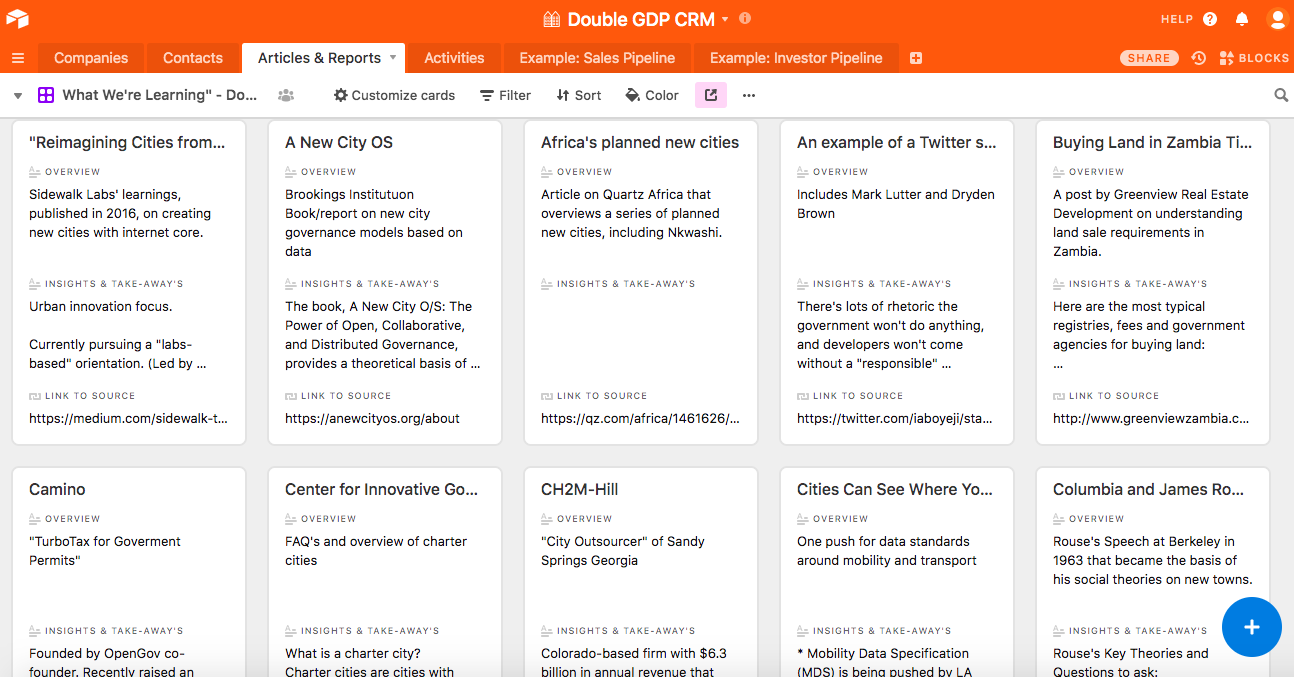This screenshot has width=1294, height=677.
Task: Open view collaborators people icon
Action: click(286, 95)
